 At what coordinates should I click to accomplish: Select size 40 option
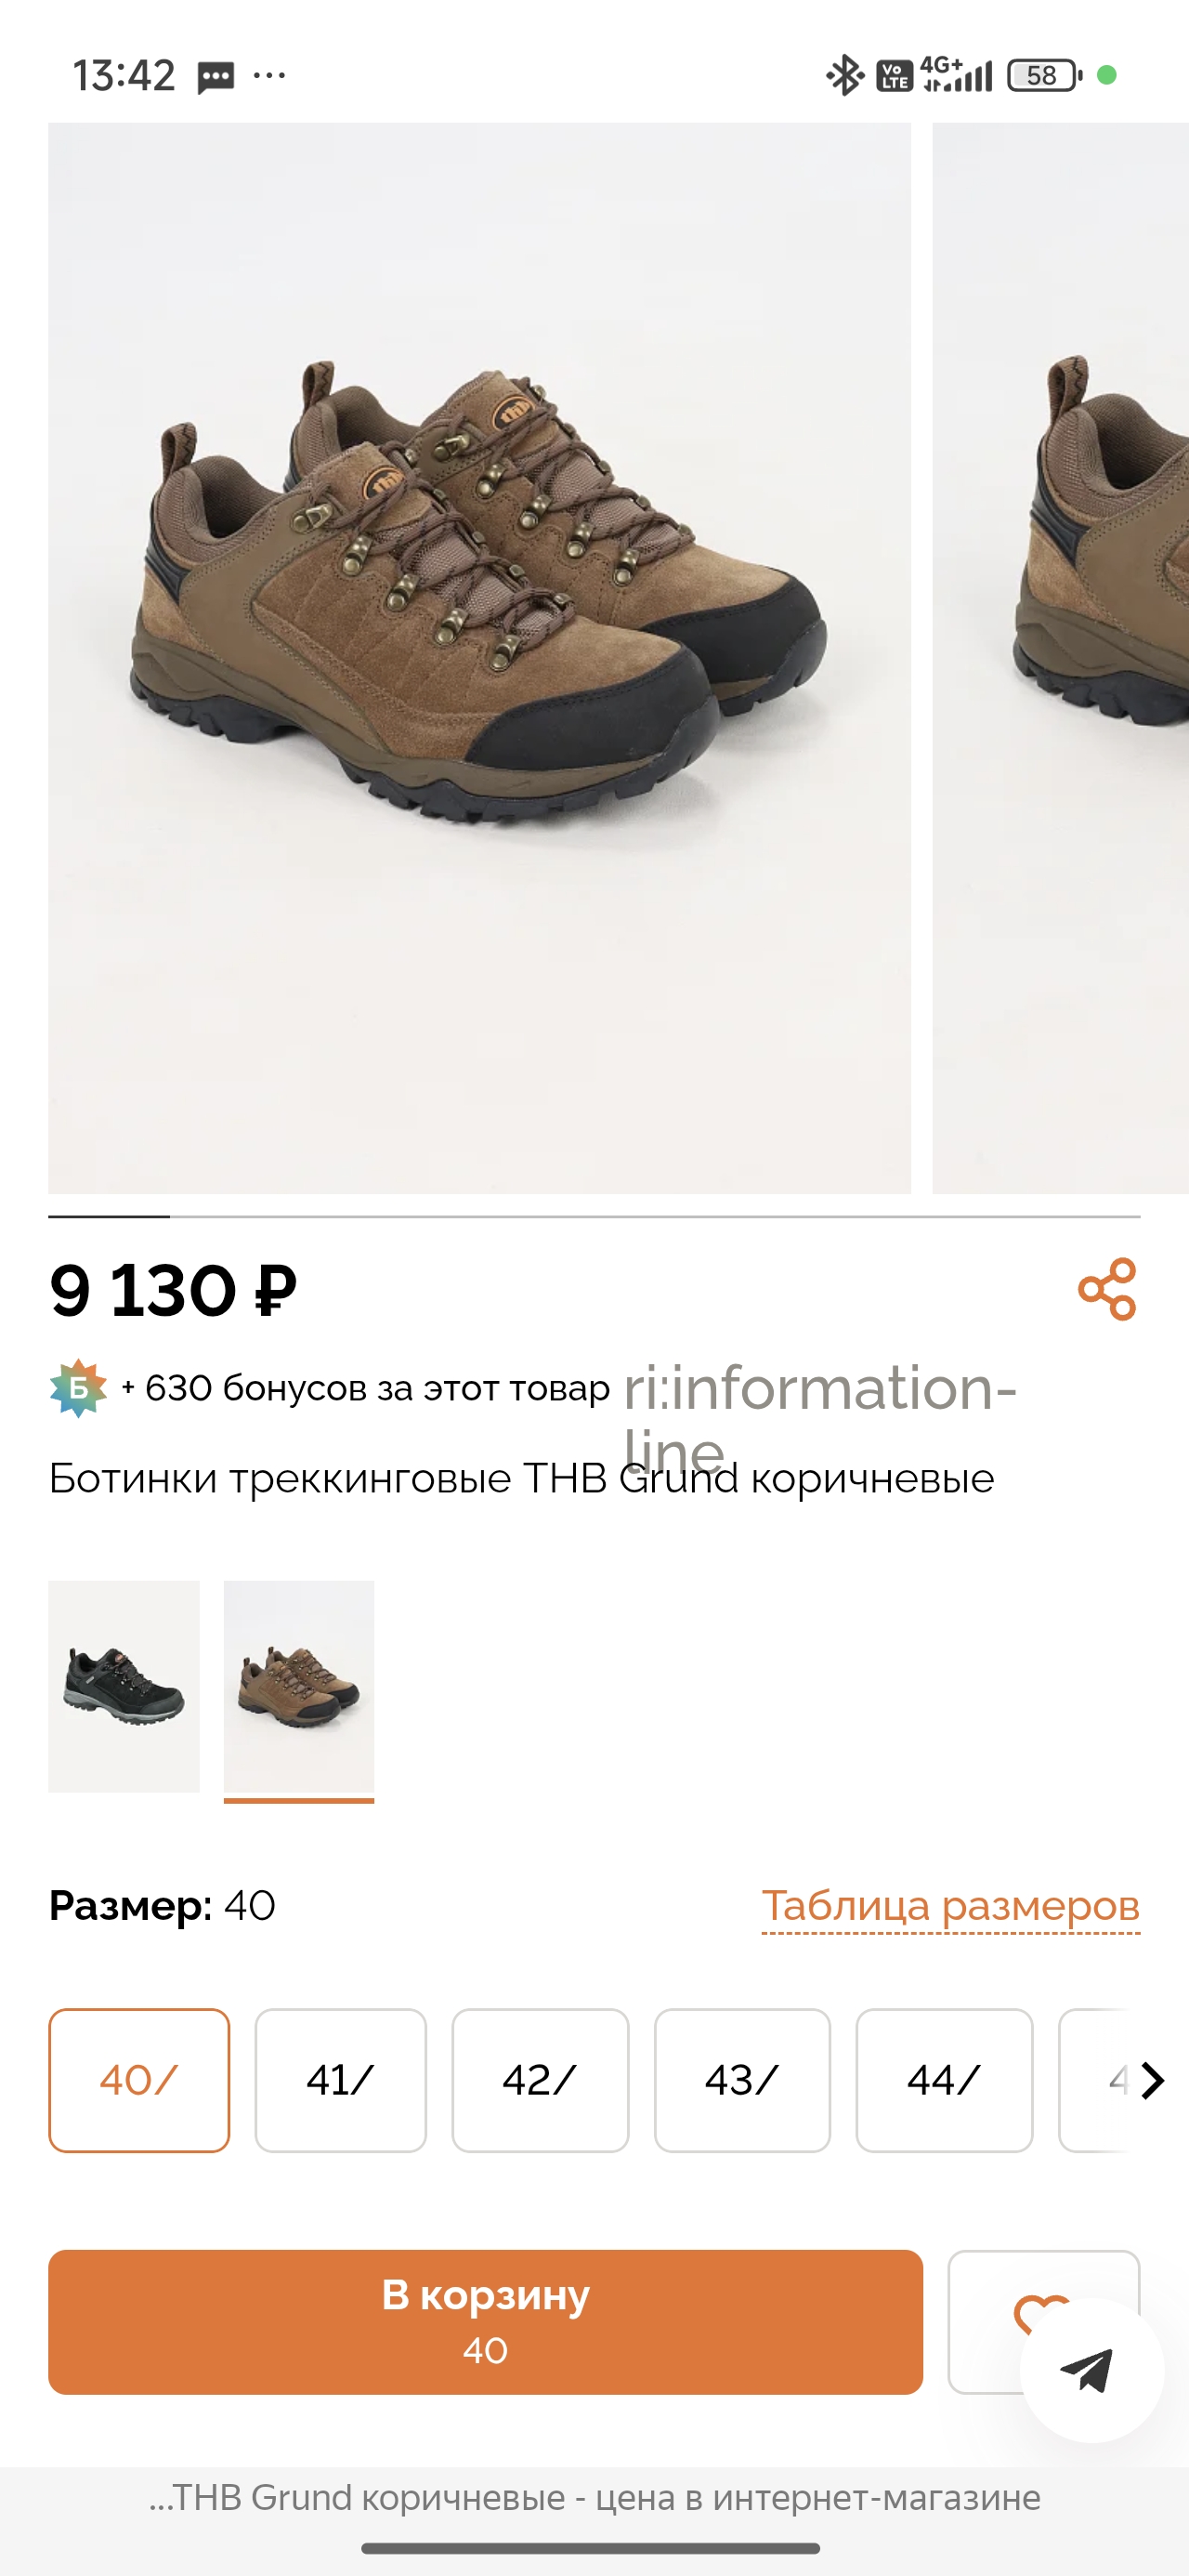coord(139,2080)
